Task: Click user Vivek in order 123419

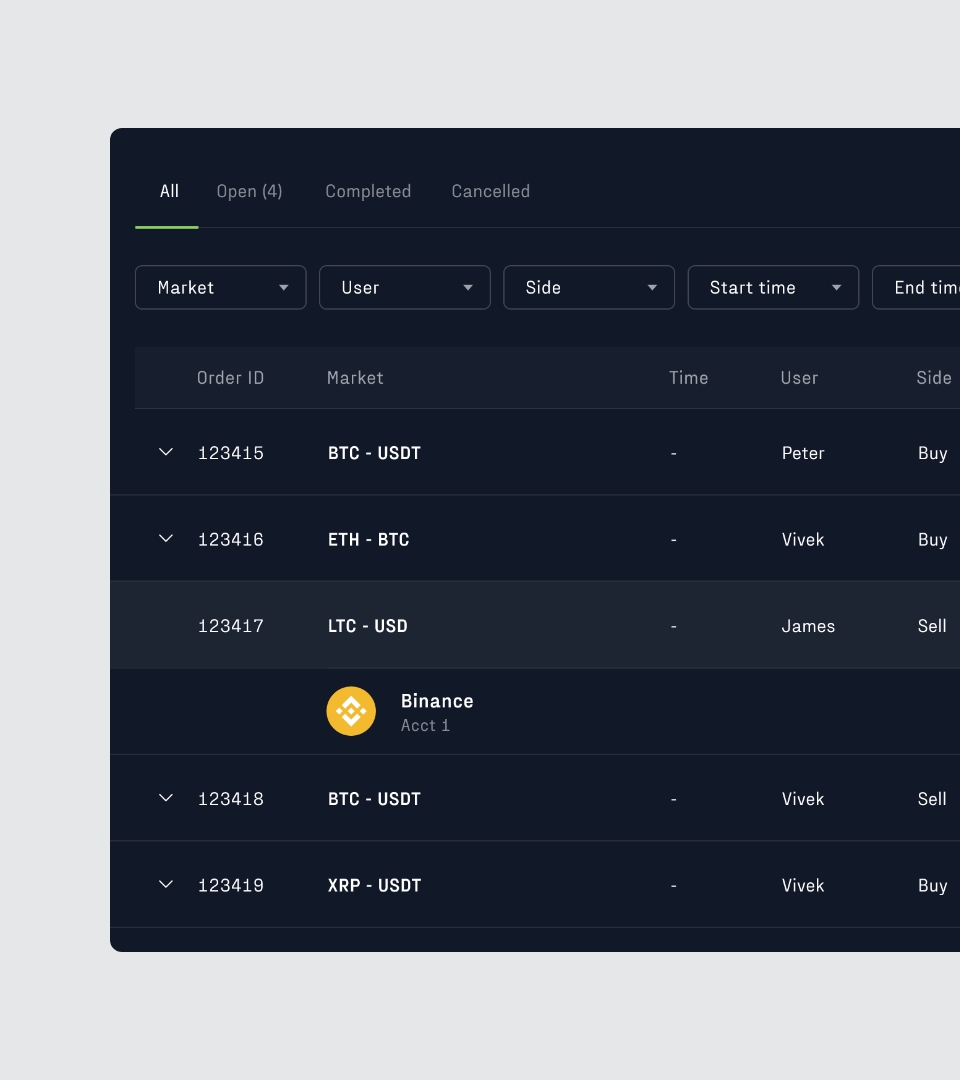Action: [803, 885]
